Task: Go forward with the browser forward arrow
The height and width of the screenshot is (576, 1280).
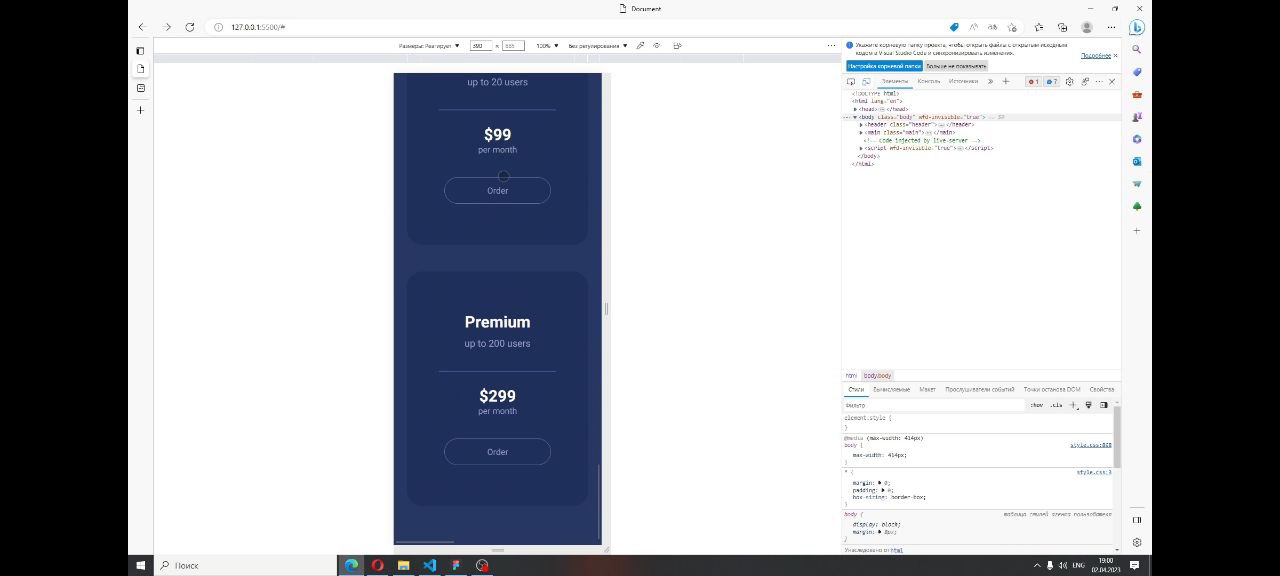Action: pyautogui.click(x=166, y=27)
